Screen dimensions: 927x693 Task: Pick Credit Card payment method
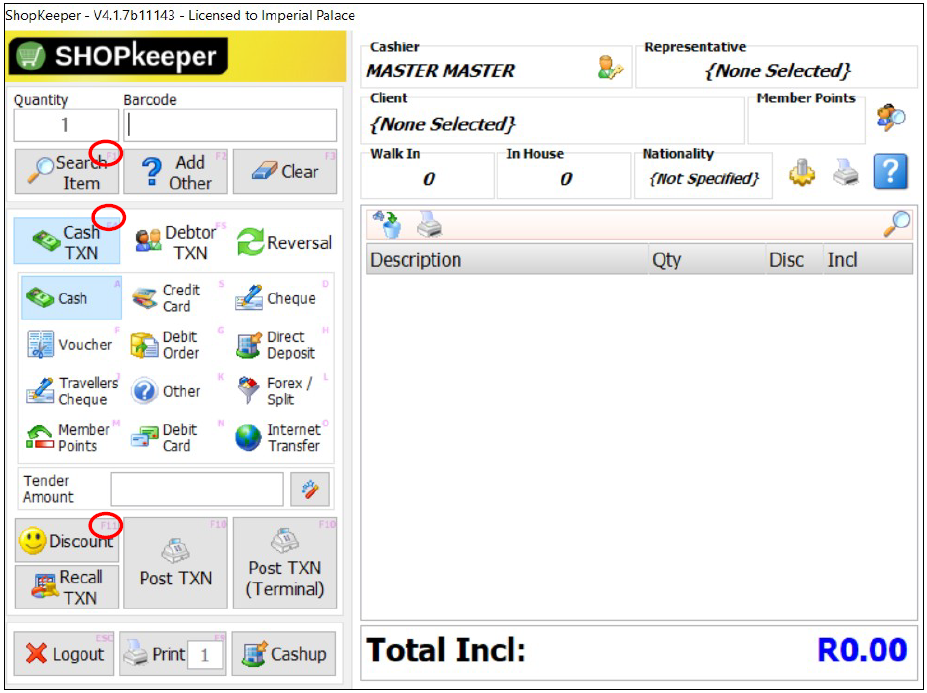pyautogui.click(x=176, y=298)
